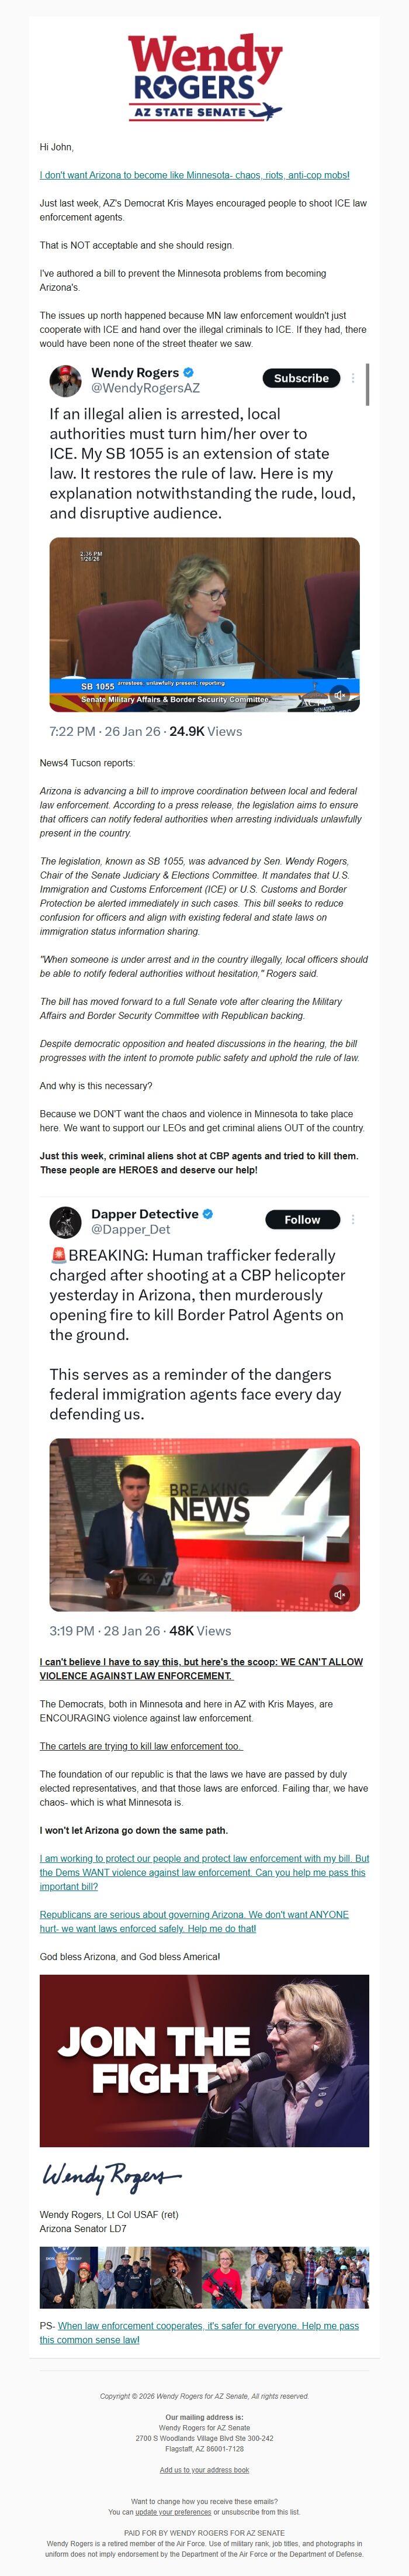Click the "update your preferences" link

coord(173,2512)
